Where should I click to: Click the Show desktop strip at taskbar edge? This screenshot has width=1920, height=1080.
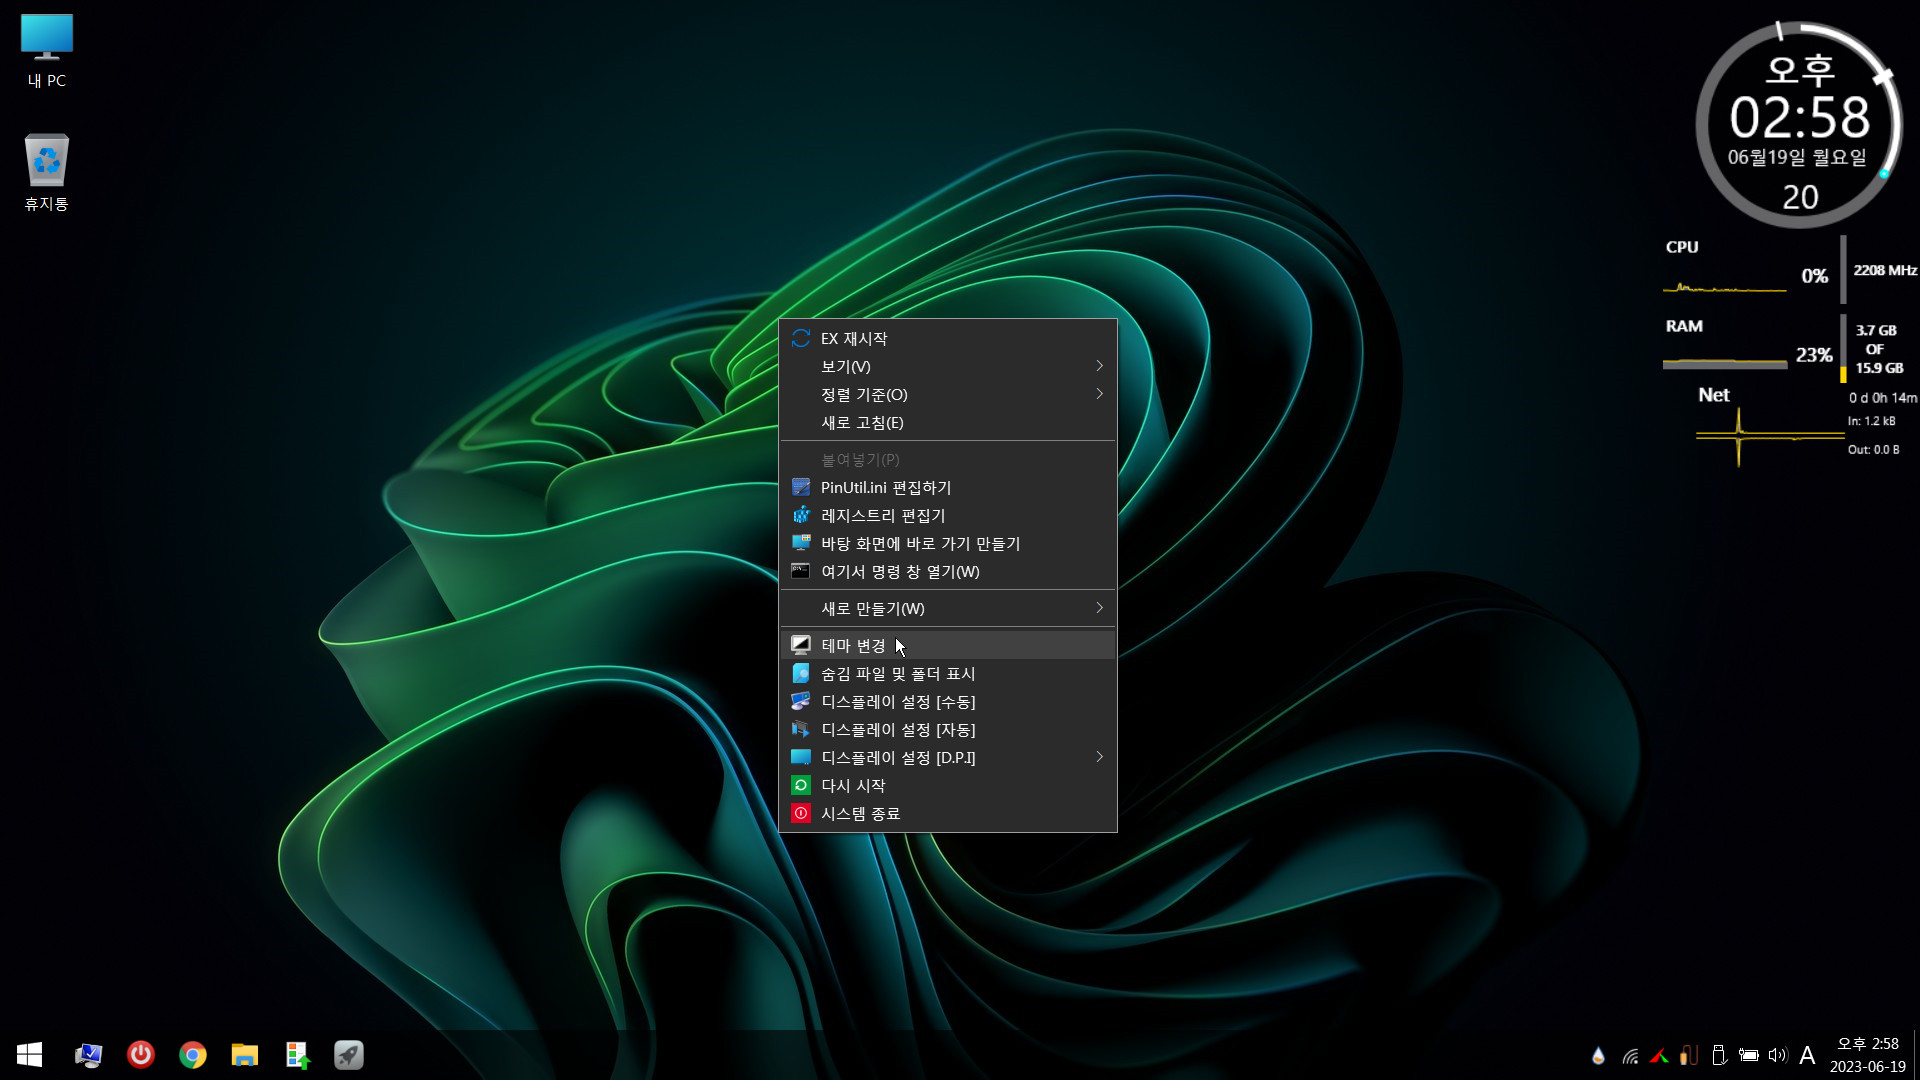[1916, 1055]
